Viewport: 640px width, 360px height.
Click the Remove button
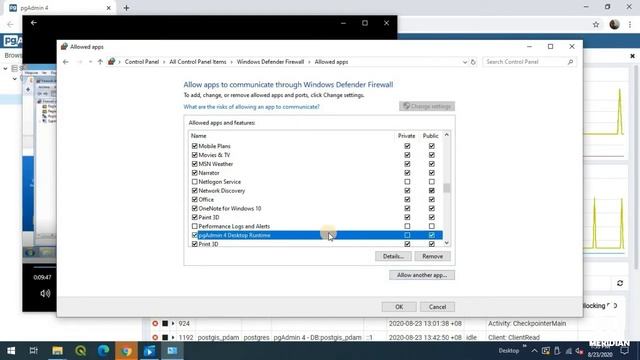coord(432,256)
